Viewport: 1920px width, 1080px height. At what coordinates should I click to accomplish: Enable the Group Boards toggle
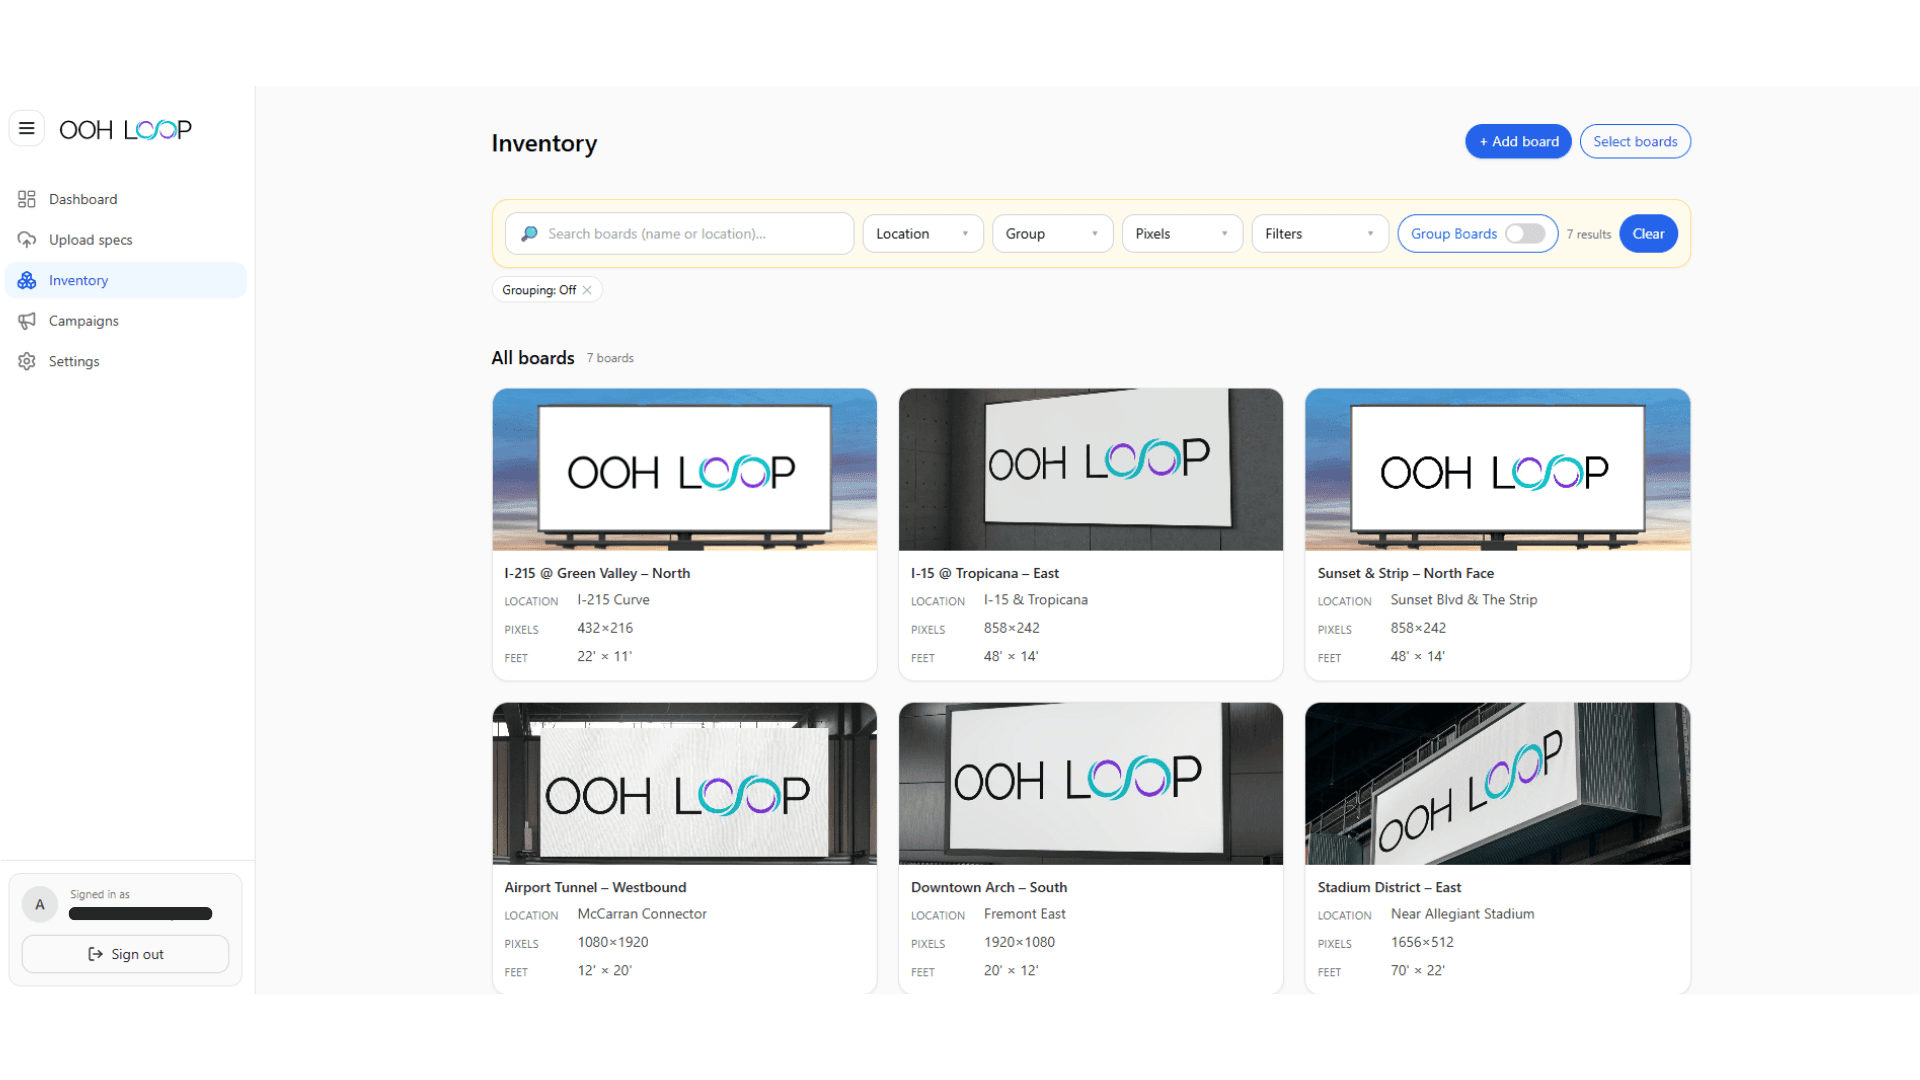[1524, 233]
